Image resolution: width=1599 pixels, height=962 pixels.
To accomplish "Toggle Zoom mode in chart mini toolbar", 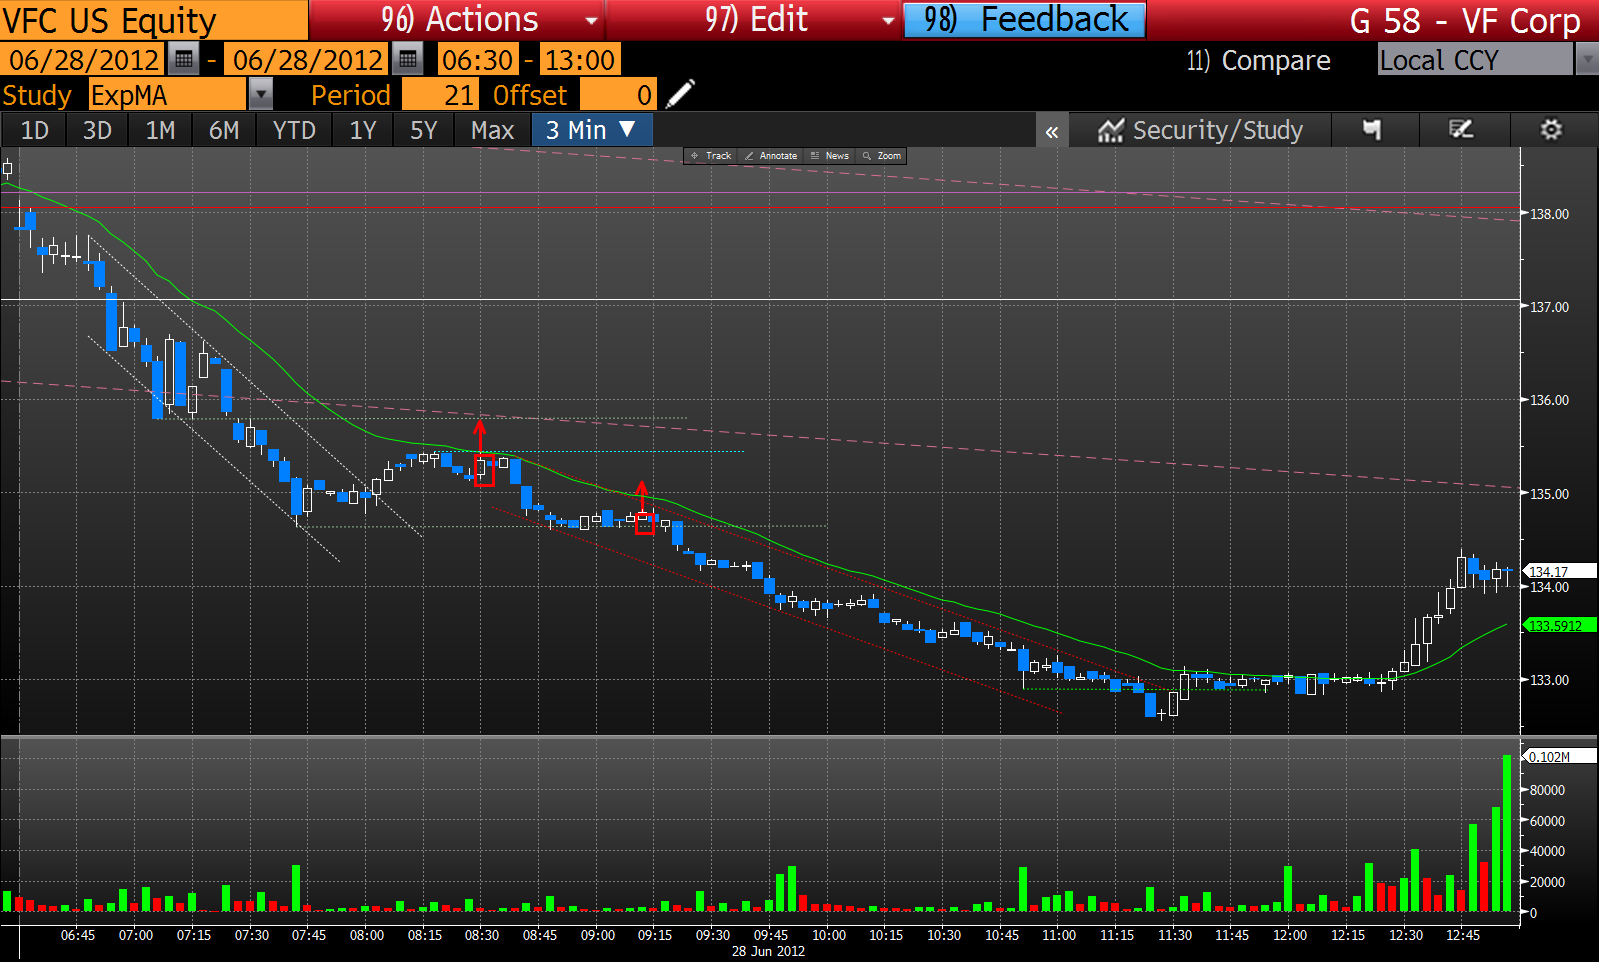I will click(882, 156).
